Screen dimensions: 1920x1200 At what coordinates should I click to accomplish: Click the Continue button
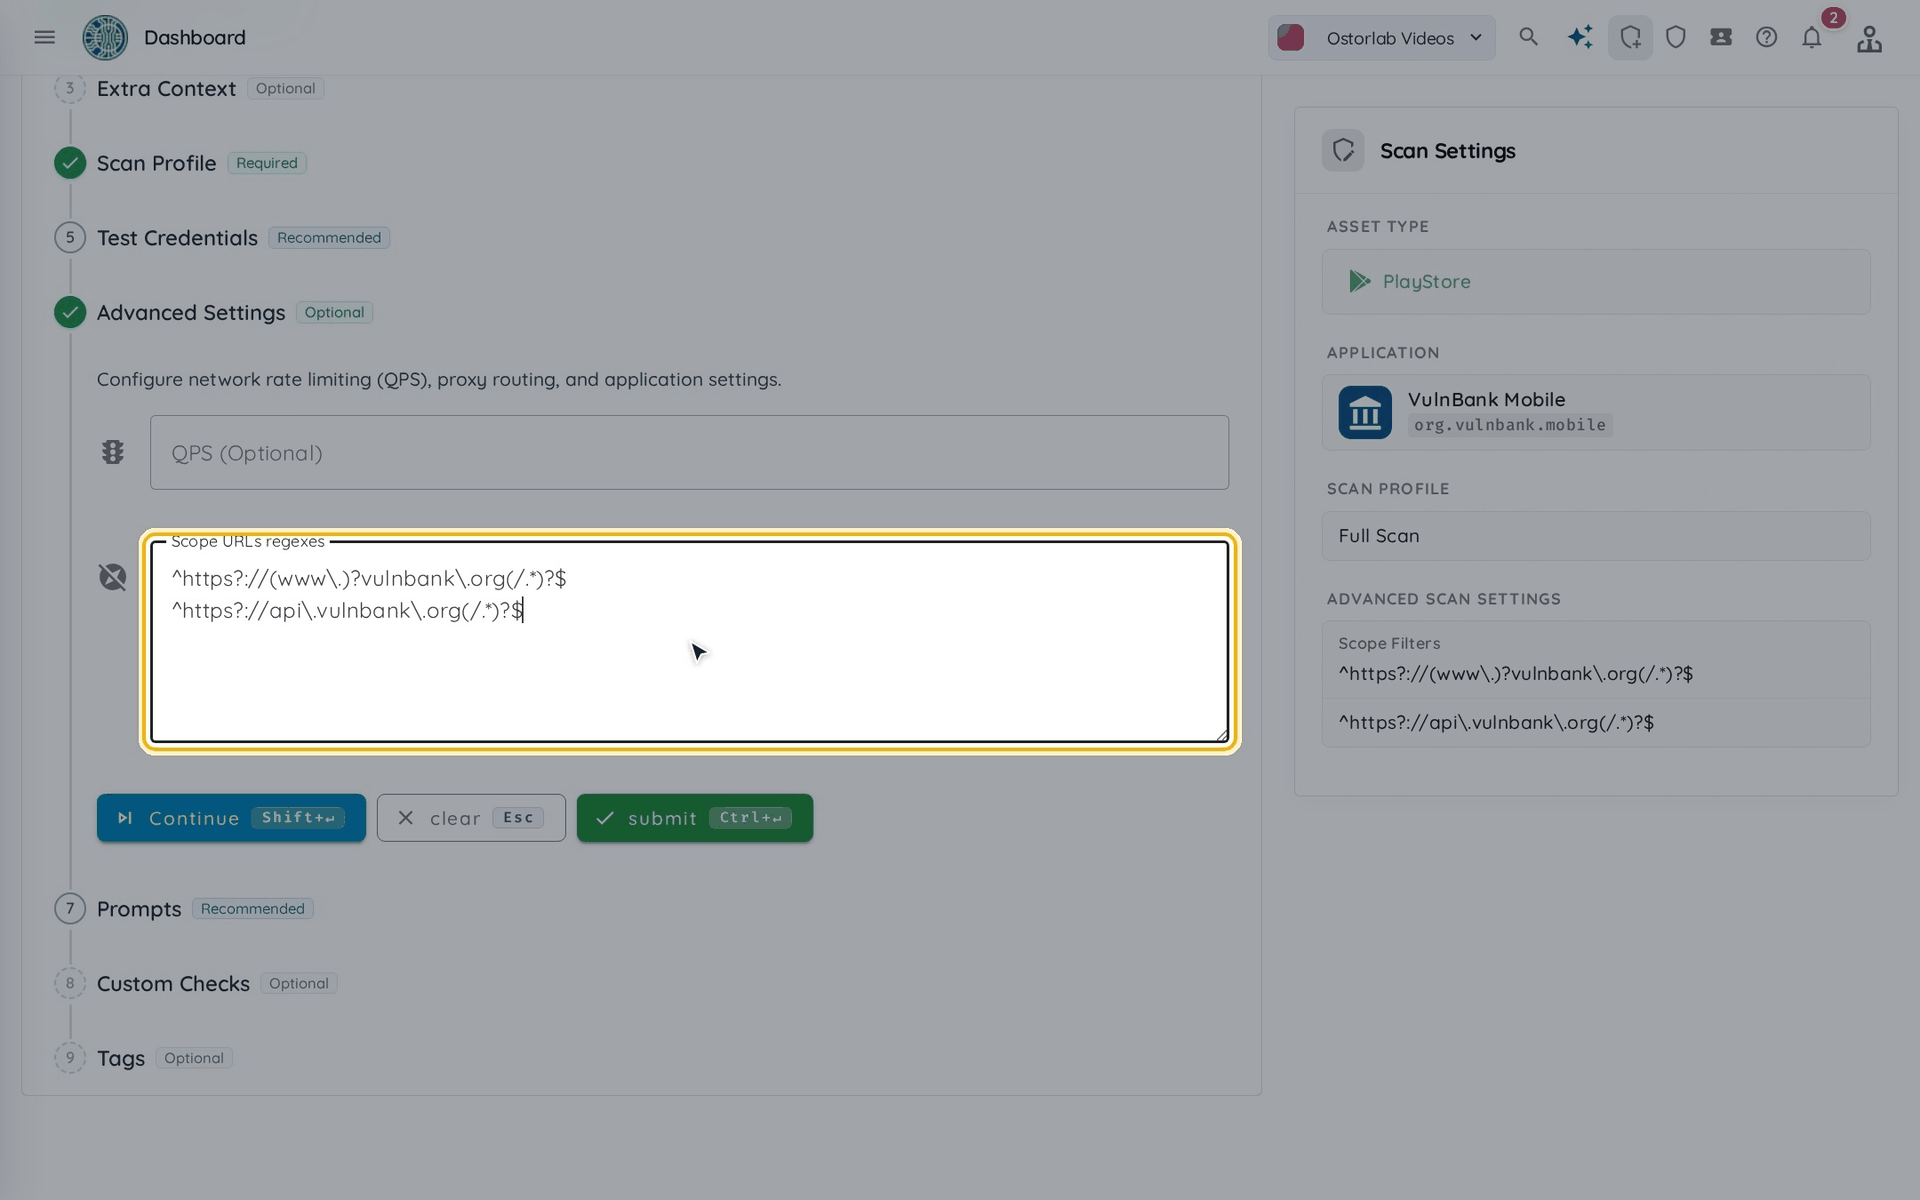coord(231,818)
